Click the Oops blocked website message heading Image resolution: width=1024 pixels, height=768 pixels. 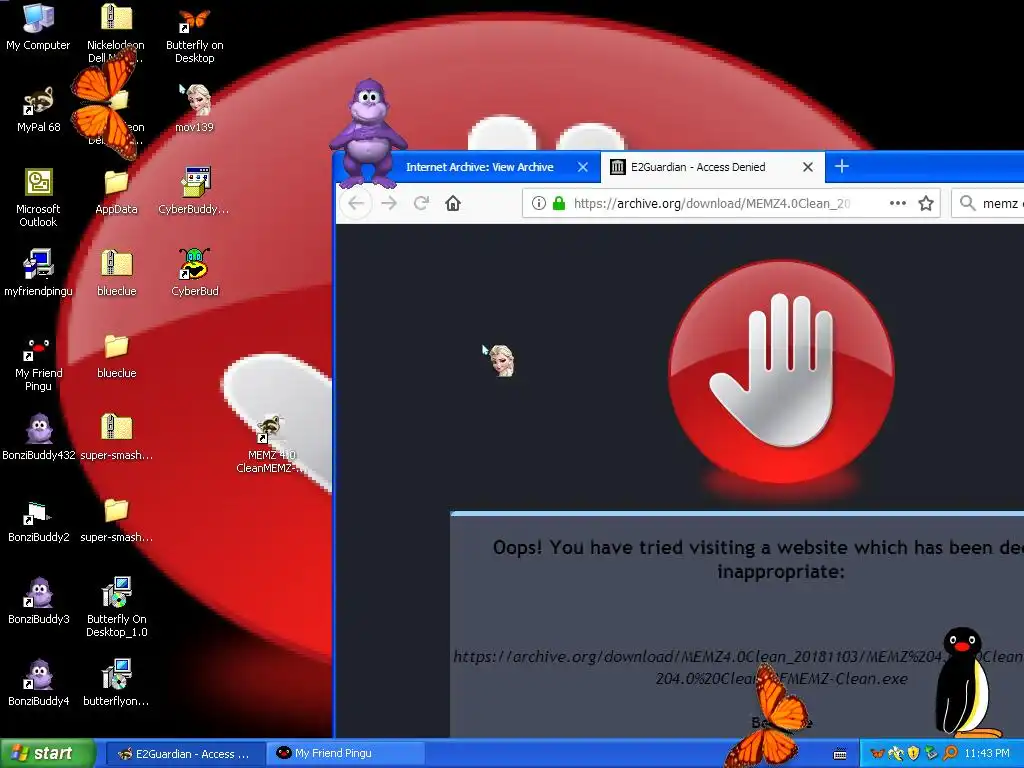(x=758, y=559)
